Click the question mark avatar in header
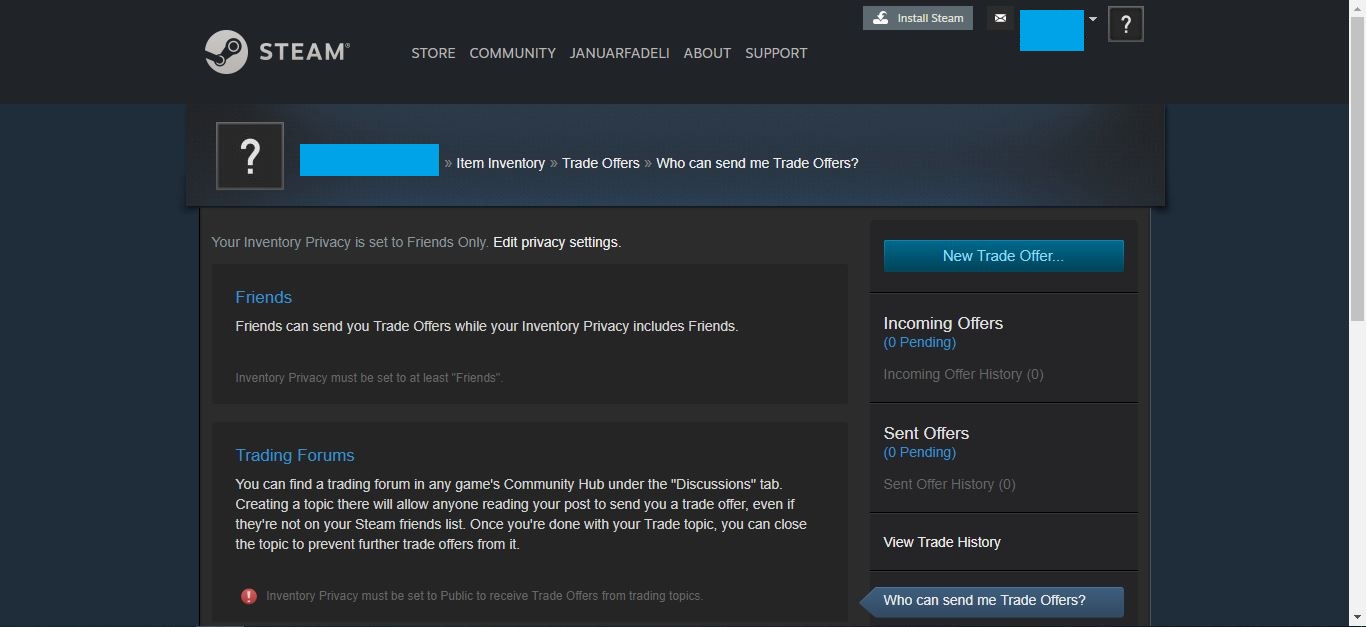The image size is (1366, 627). click(1125, 25)
